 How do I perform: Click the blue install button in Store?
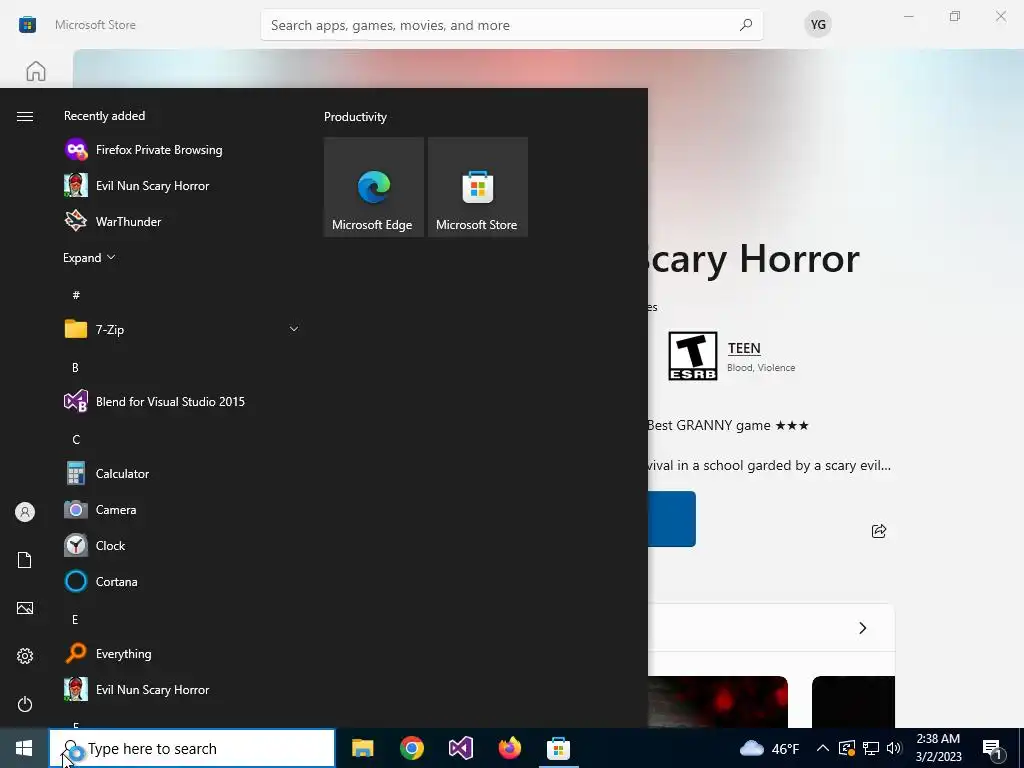[x=672, y=519]
